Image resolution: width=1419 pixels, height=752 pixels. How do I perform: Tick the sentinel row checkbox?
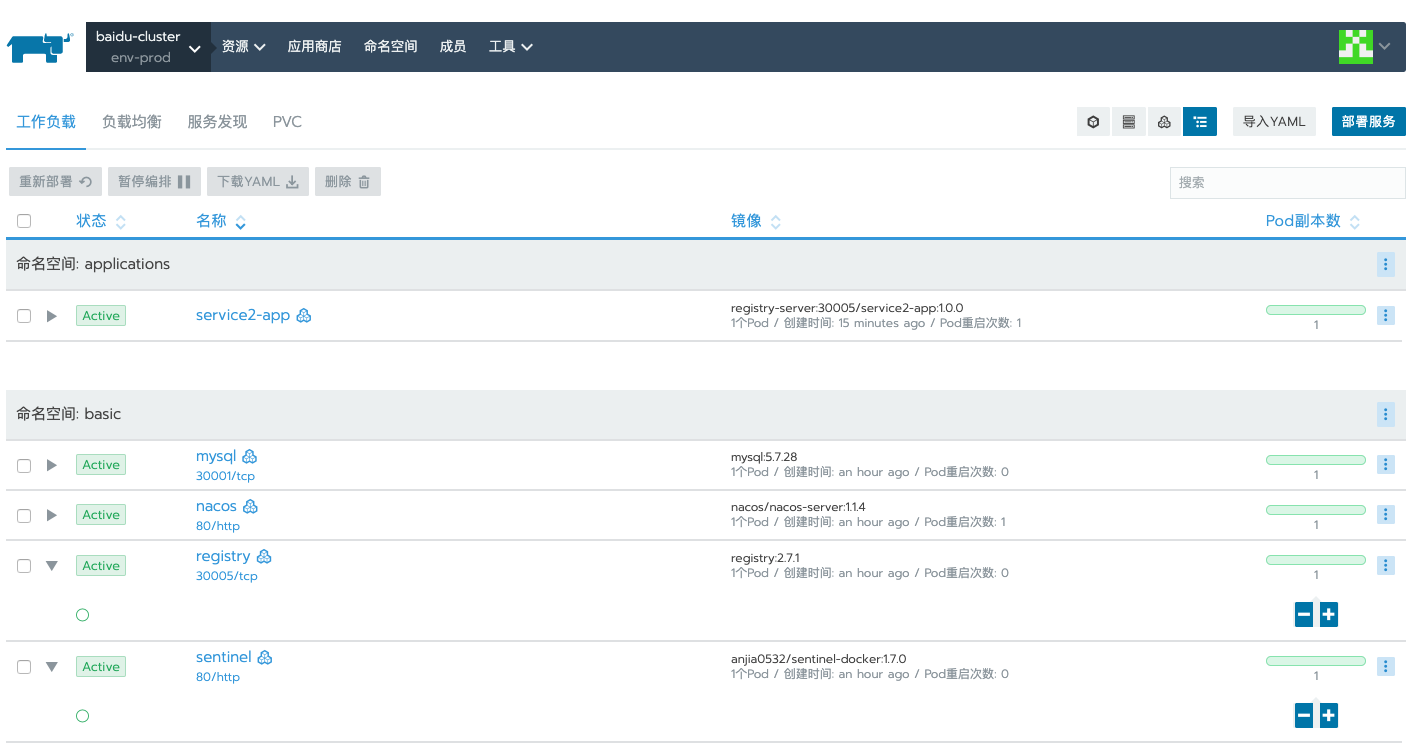(x=24, y=667)
